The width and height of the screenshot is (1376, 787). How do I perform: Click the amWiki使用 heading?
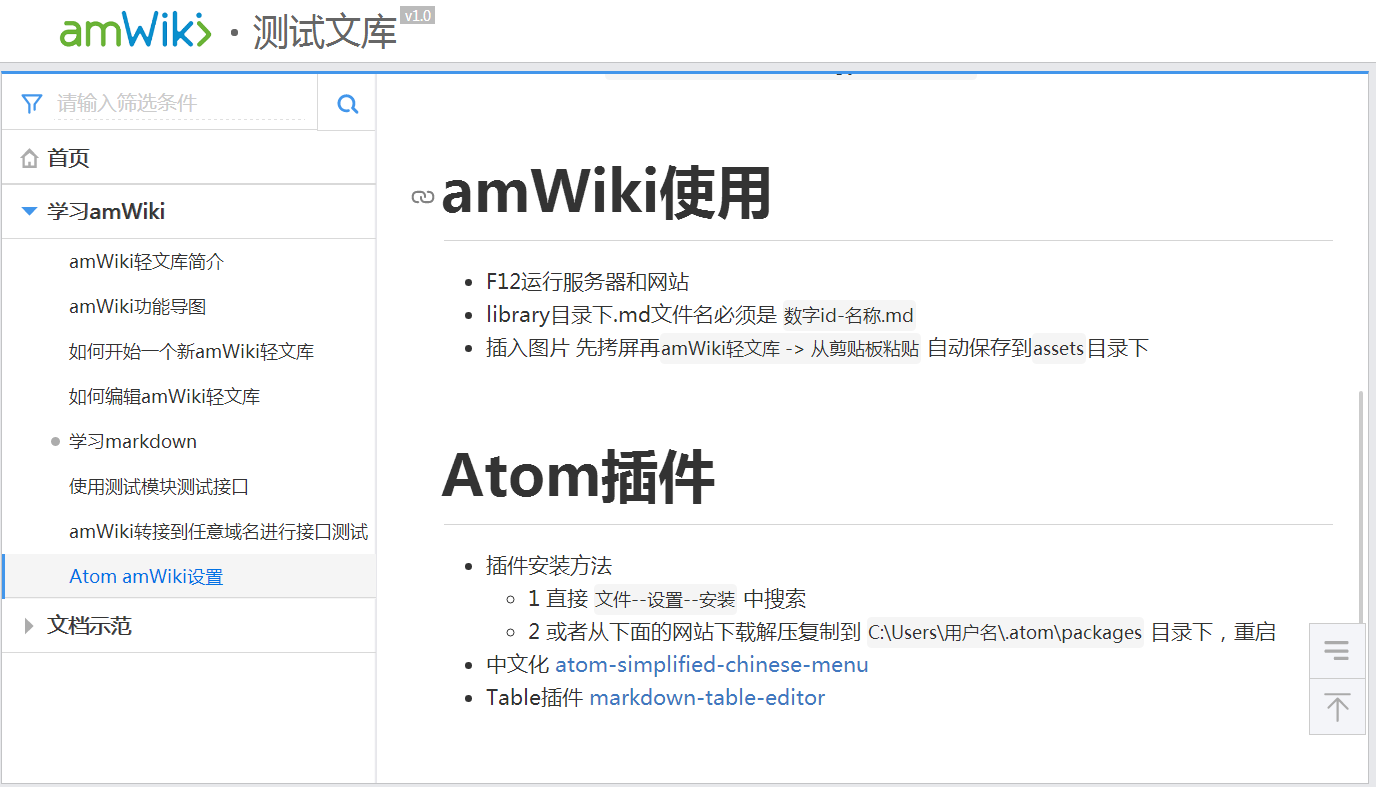pos(607,193)
